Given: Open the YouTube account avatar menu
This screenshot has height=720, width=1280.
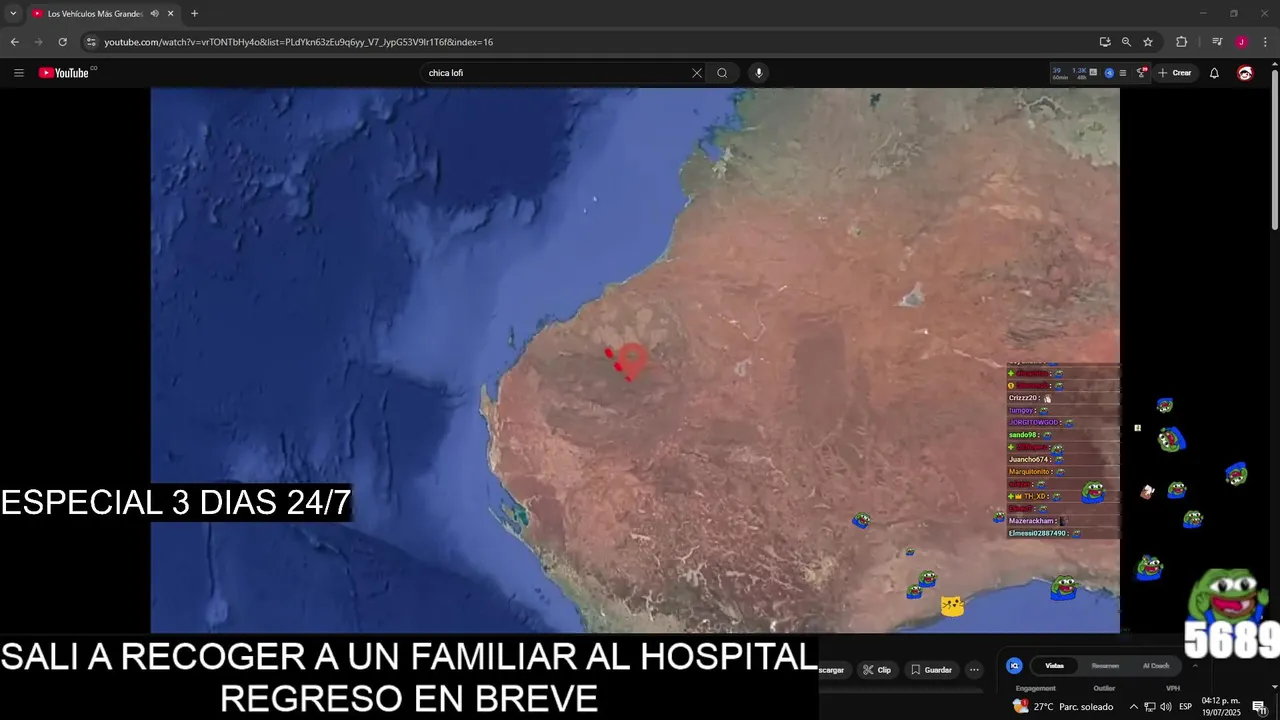Looking at the screenshot, I should [x=1245, y=73].
